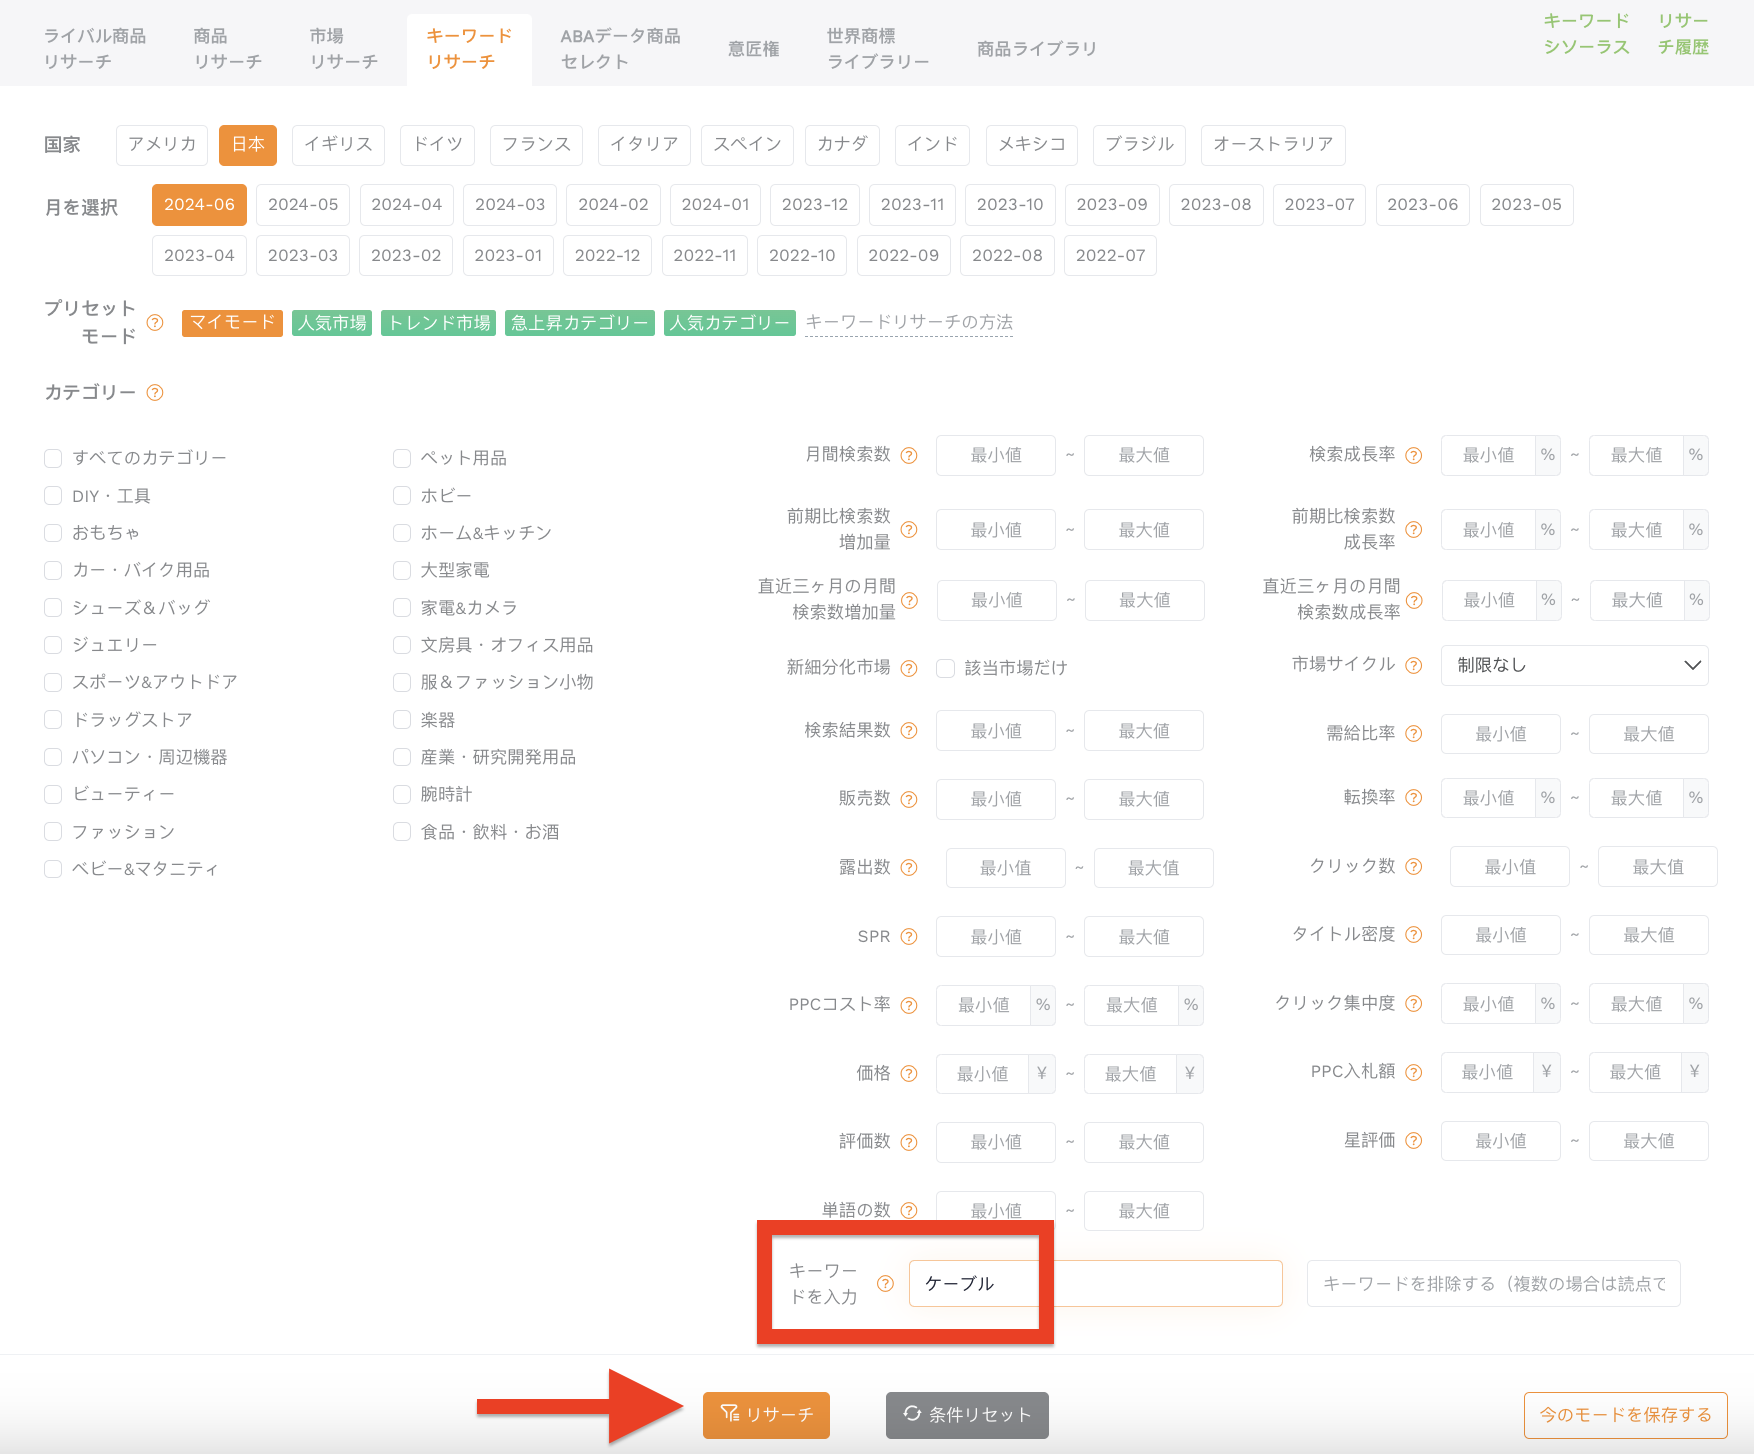This screenshot has width=1754, height=1454.
Task: Open the 市場サイクル 制限なし dropdown
Action: [1574, 665]
